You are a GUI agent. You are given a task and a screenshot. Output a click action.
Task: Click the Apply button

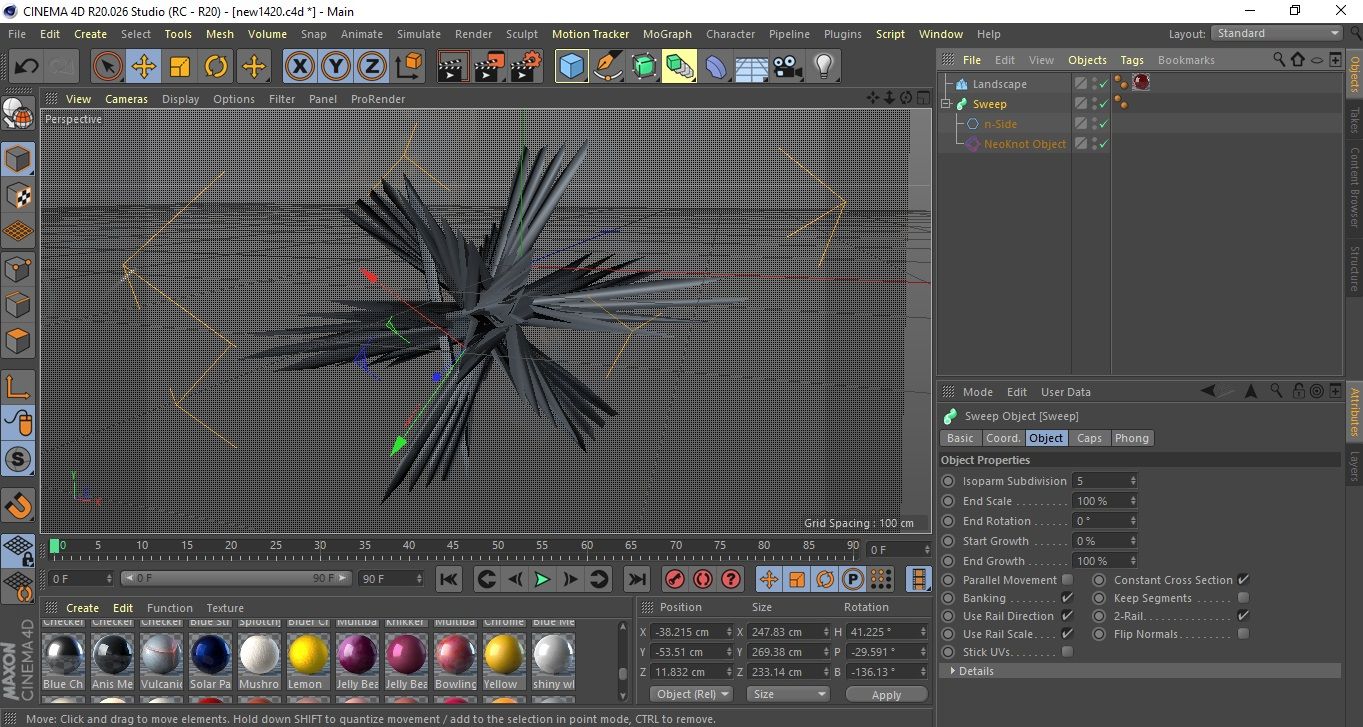pyautogui.click(x=886, y=694)
